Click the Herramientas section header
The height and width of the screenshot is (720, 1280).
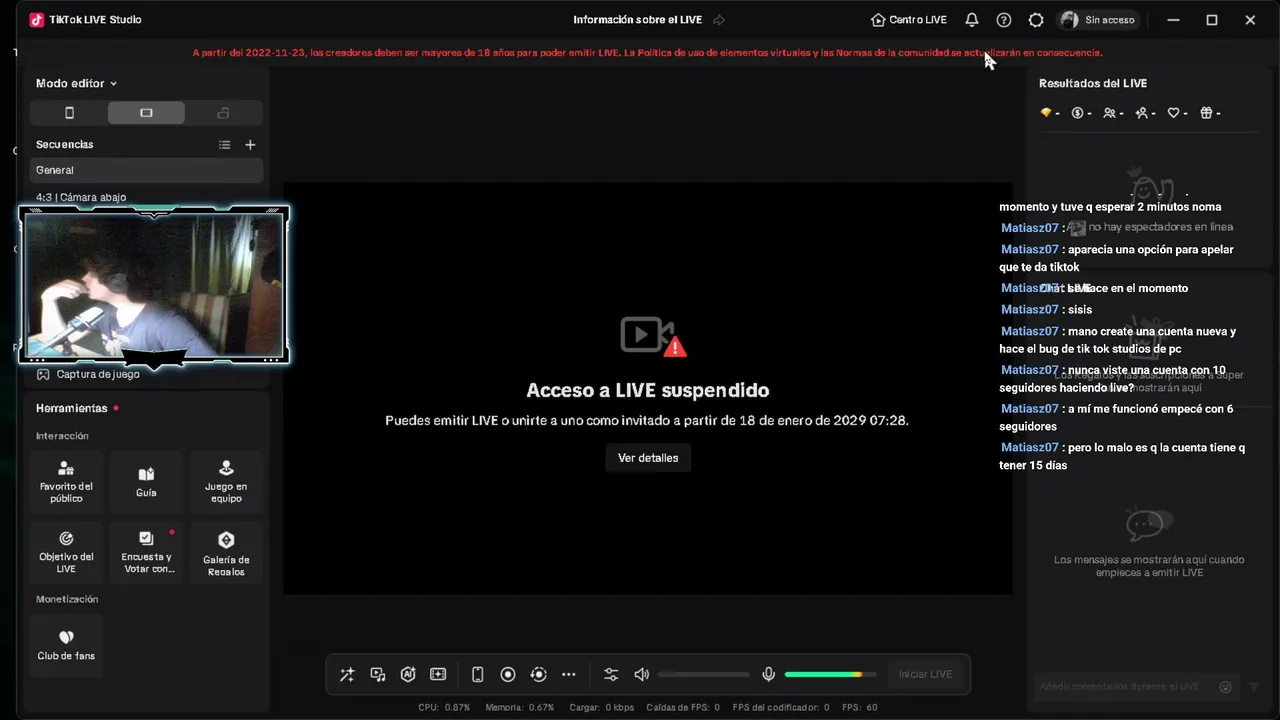(x=71, y=408)
